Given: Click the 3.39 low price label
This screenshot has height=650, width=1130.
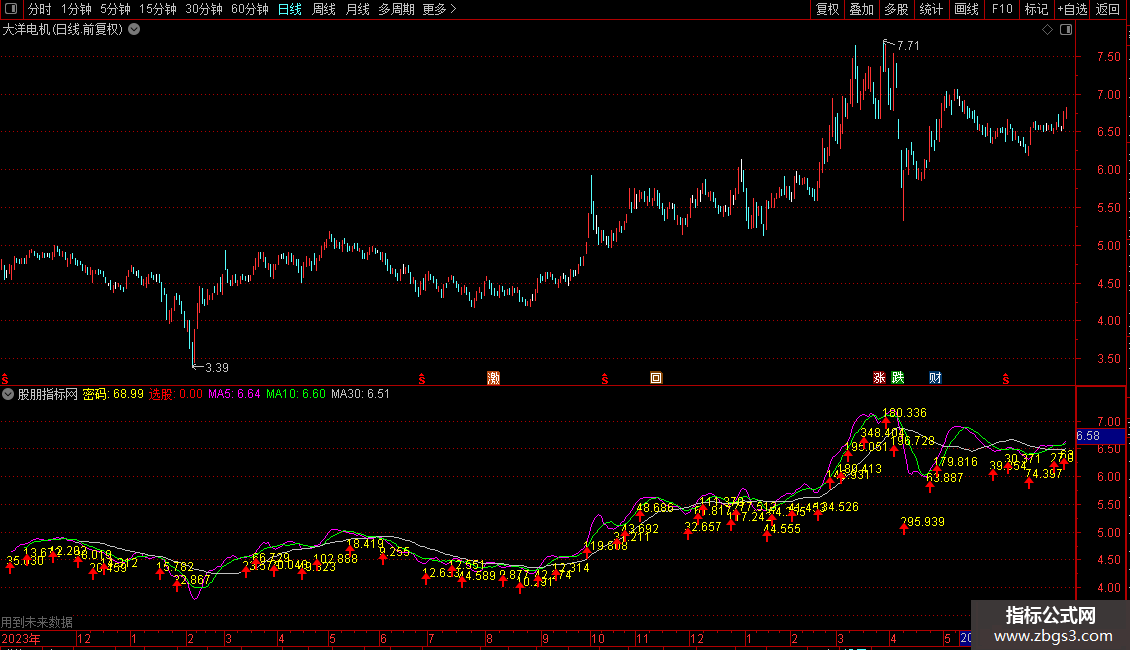Looking at the screenshot, I should tap(217, 368).
